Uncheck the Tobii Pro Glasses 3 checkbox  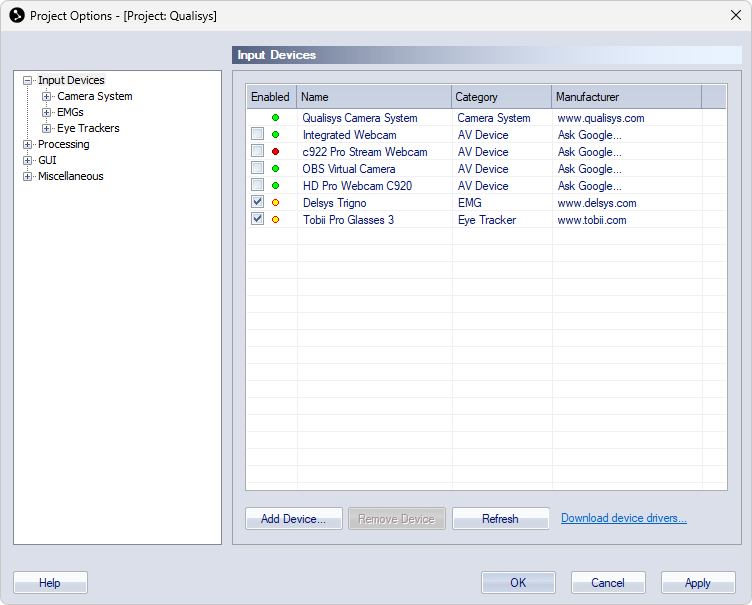(258, 220)
